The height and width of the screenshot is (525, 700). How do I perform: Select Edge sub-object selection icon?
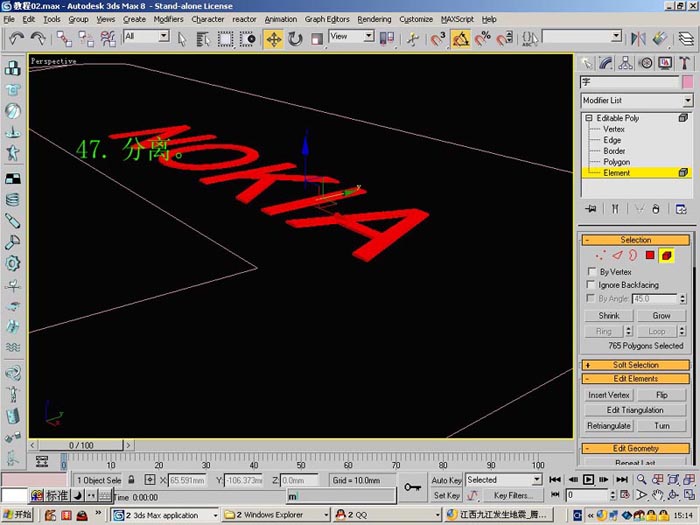coord(617,255)
